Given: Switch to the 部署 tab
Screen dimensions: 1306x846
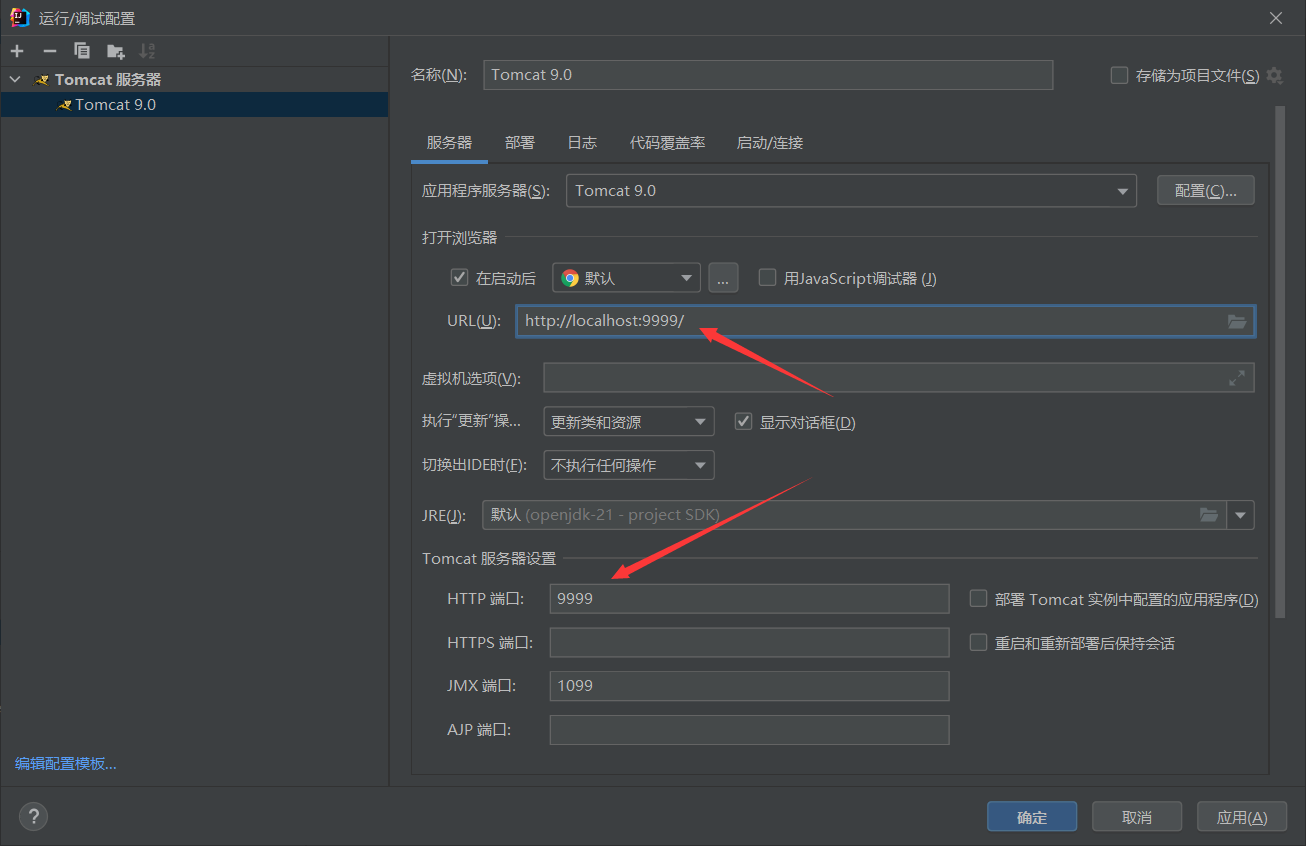Looking at the screenshot, I should pyautogui.click(x=520, y=143).
